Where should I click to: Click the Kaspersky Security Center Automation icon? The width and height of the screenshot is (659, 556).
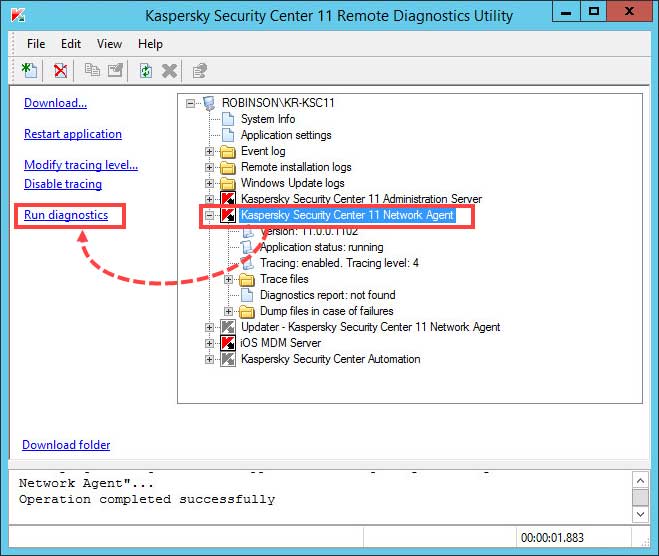pyautogui.click(x=228, y=359)
